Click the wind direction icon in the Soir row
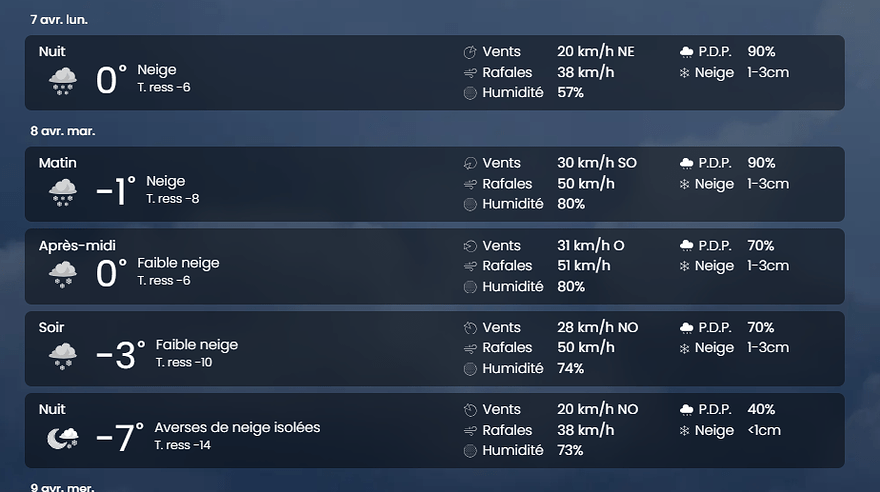Image resolution: width=880 pixels, height=492 pixels. [x=470, y=327]
